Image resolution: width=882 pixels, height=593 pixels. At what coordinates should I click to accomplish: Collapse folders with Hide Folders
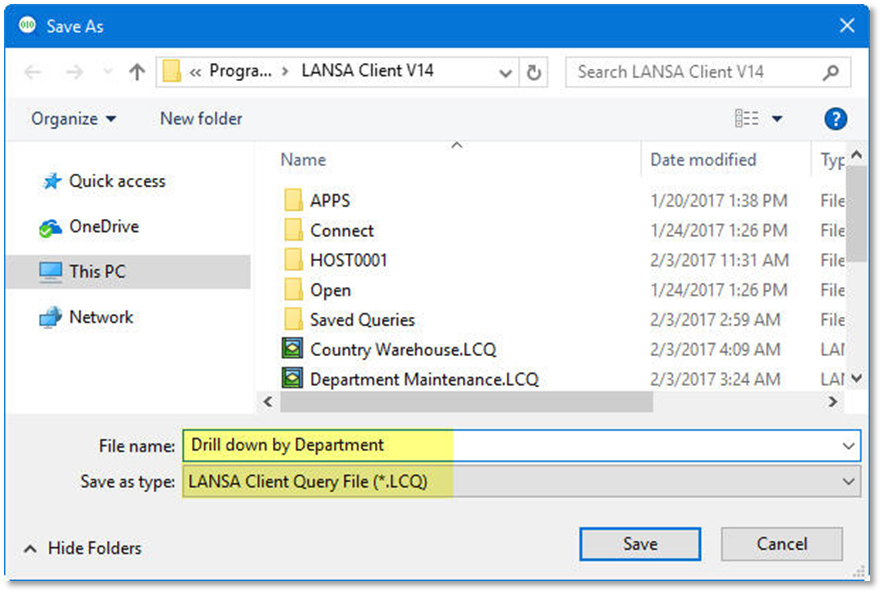coord(82,548)
